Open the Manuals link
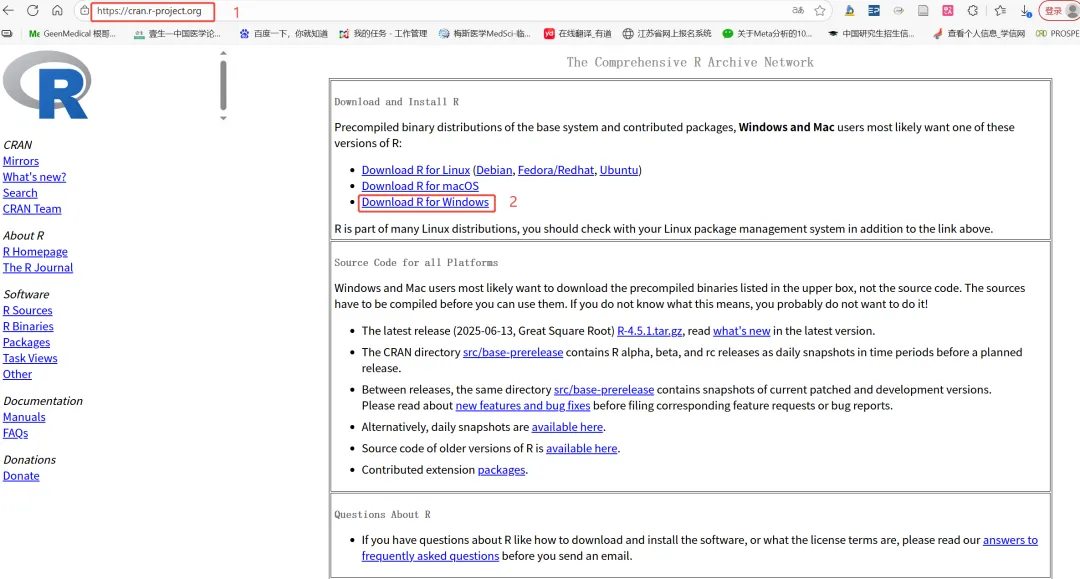Screen dimensions: 1080x579 click(x=24, y=417)
